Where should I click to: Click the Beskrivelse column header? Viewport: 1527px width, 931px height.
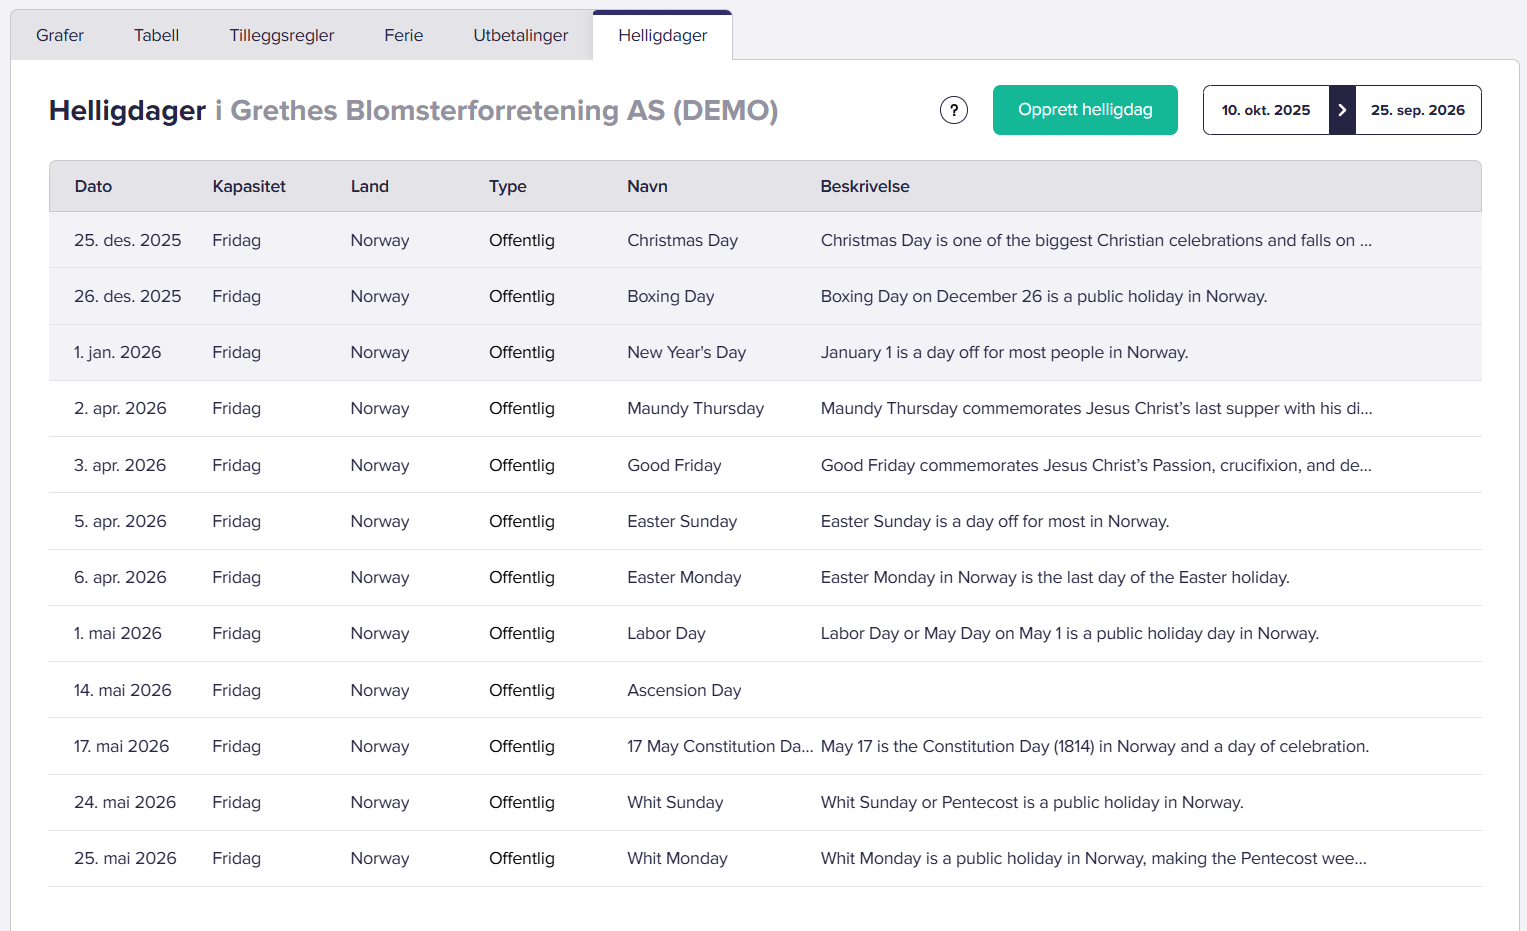point(865,187)
